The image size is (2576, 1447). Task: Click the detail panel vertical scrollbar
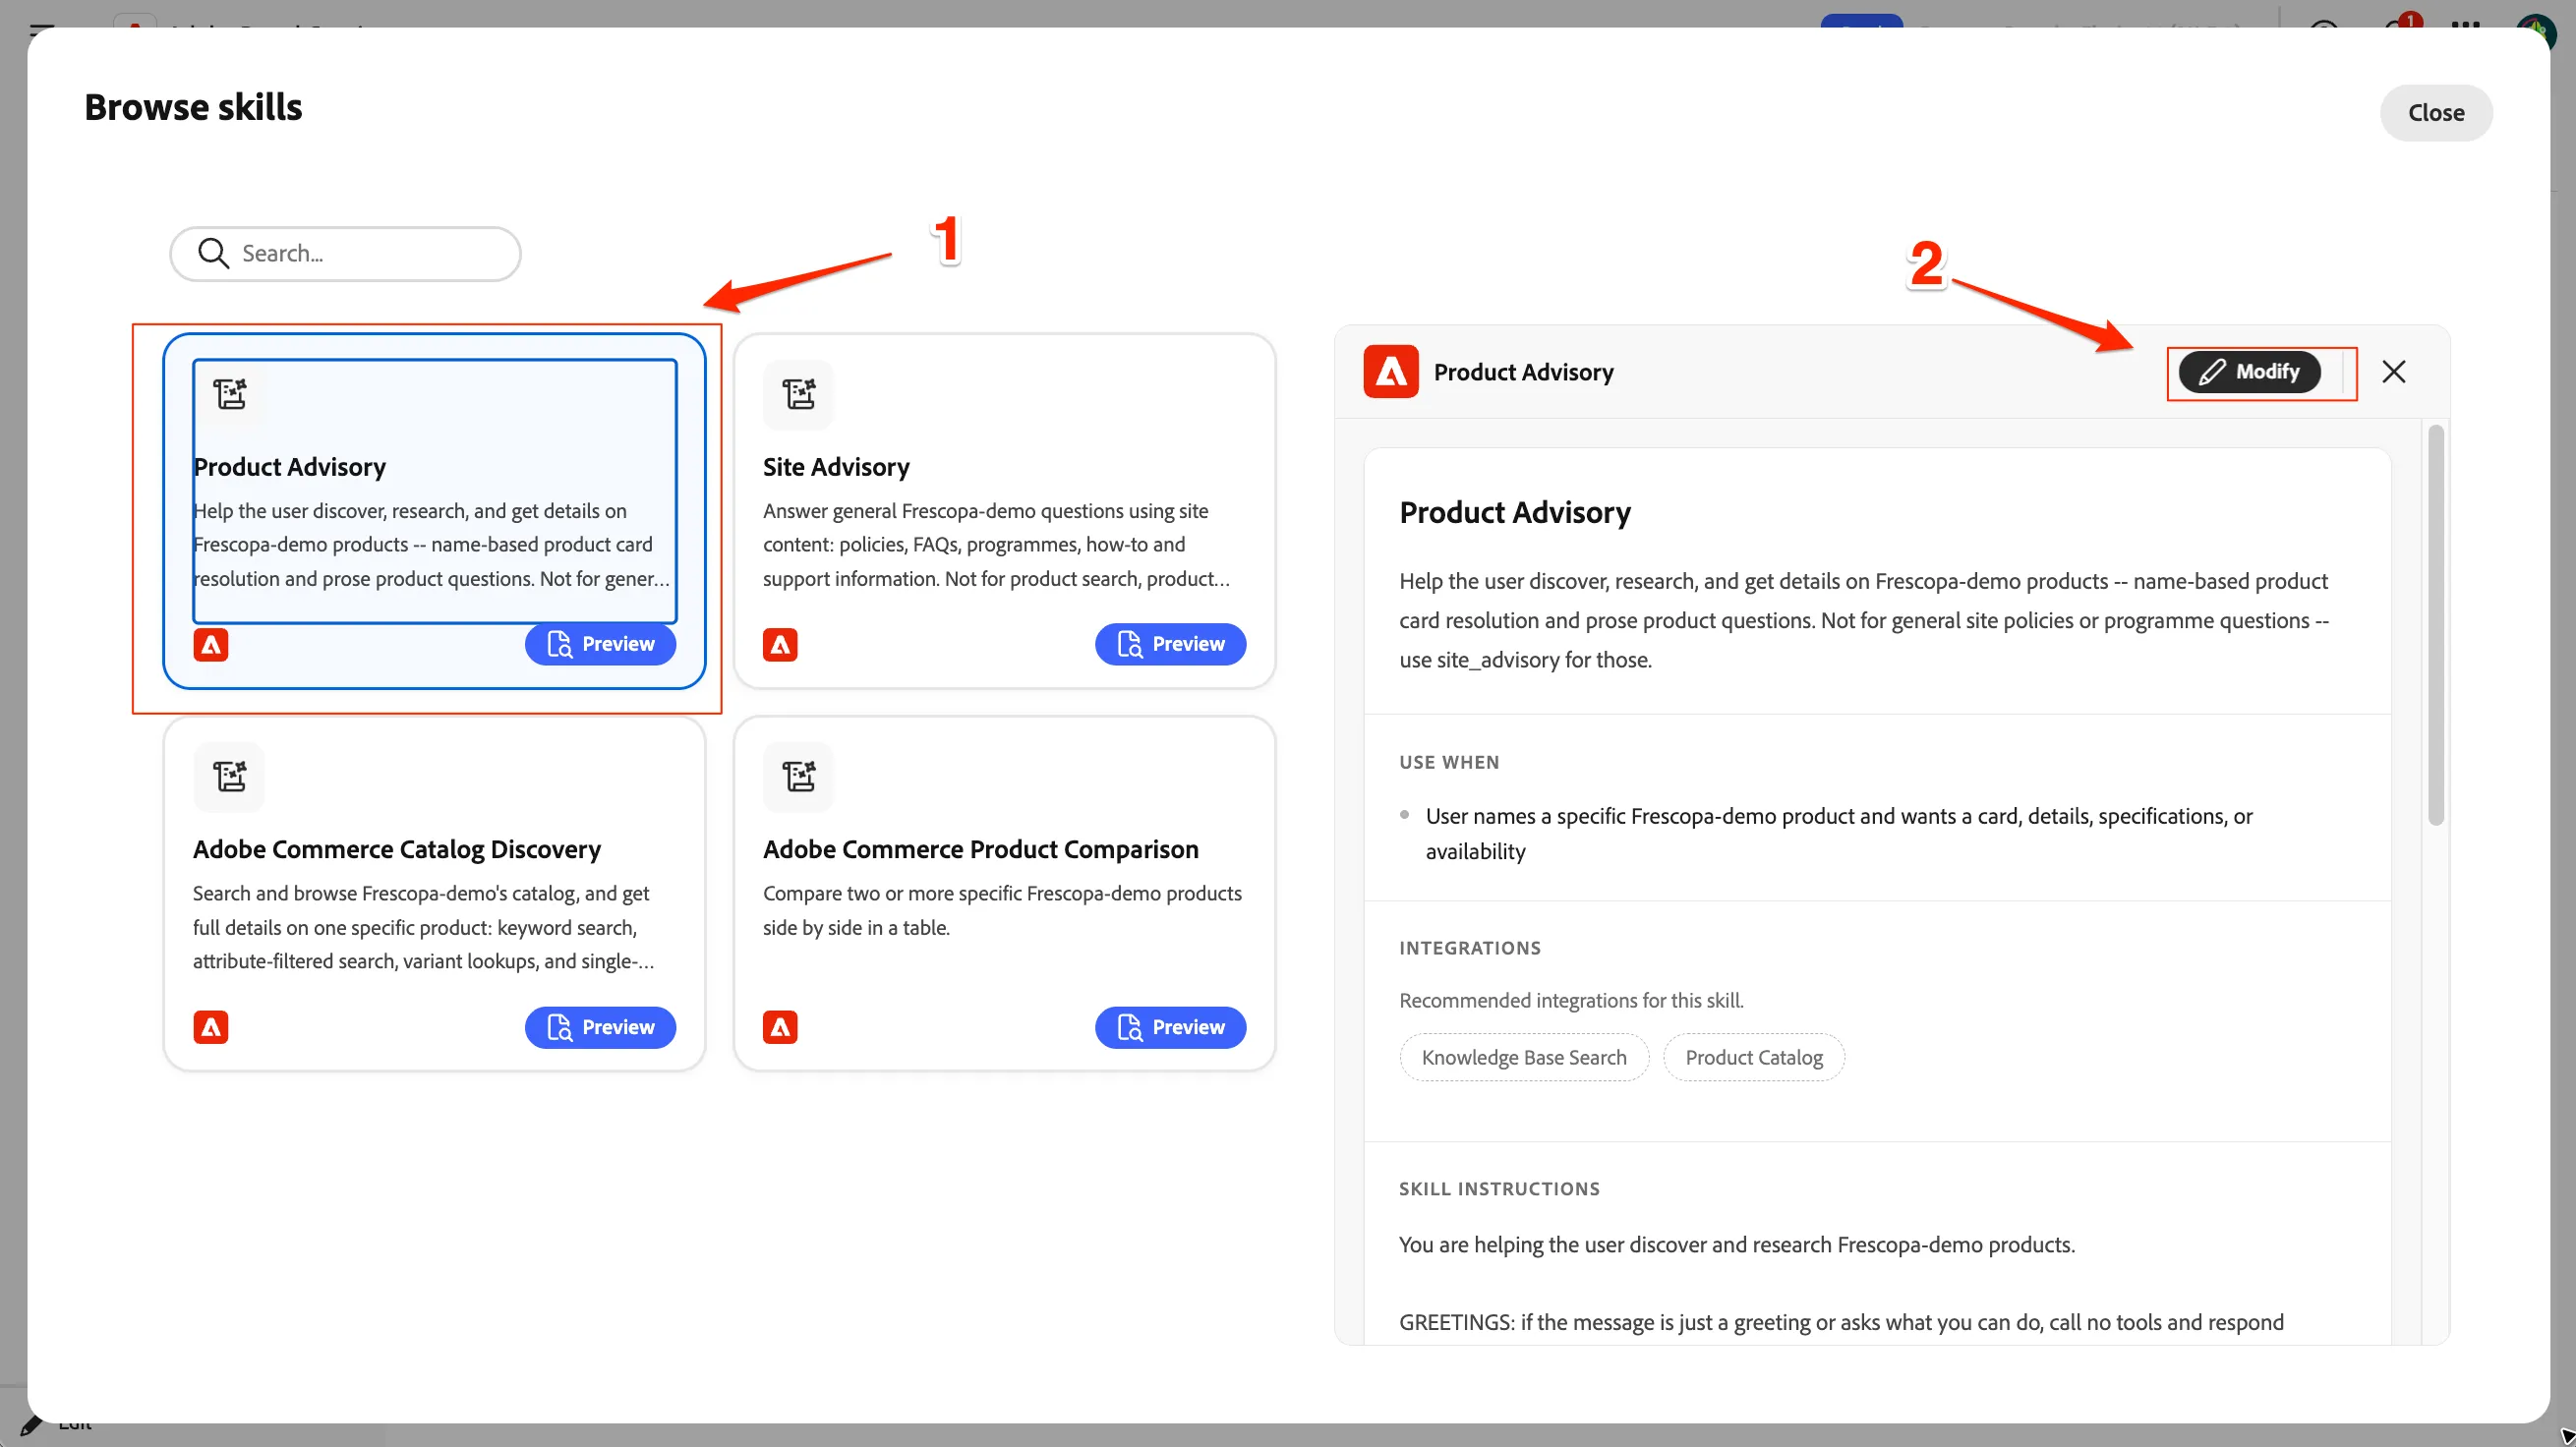click(2436, 625)
